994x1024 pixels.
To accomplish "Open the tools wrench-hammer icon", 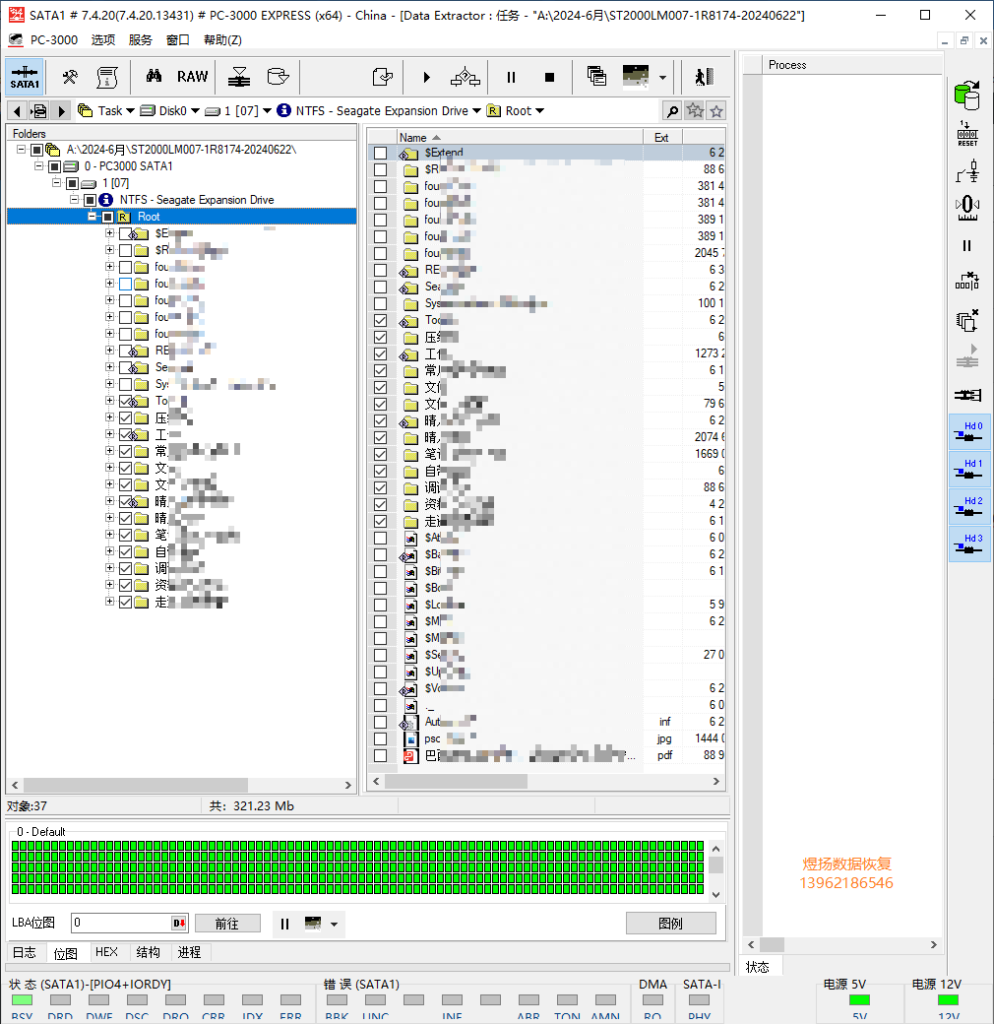I will point(70,77).
